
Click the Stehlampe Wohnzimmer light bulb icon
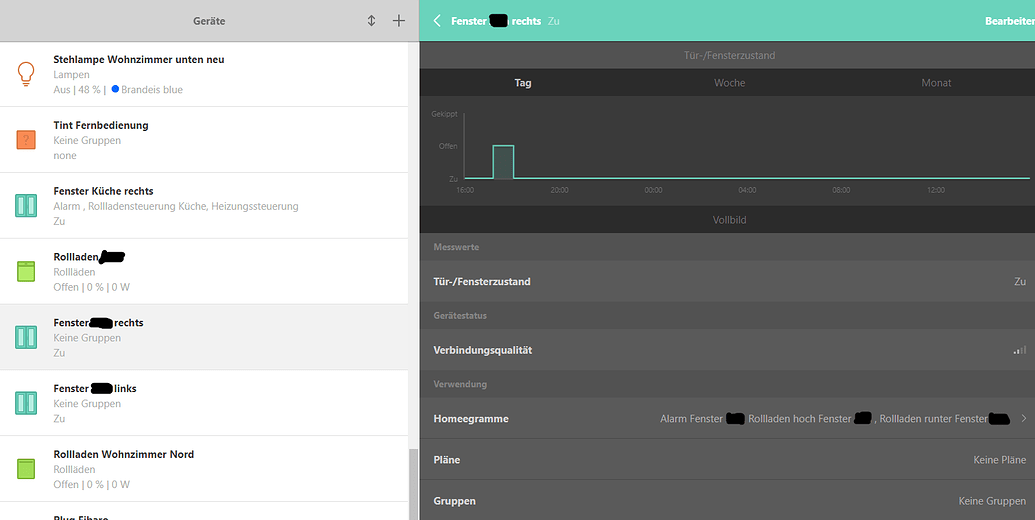point(26,74)
